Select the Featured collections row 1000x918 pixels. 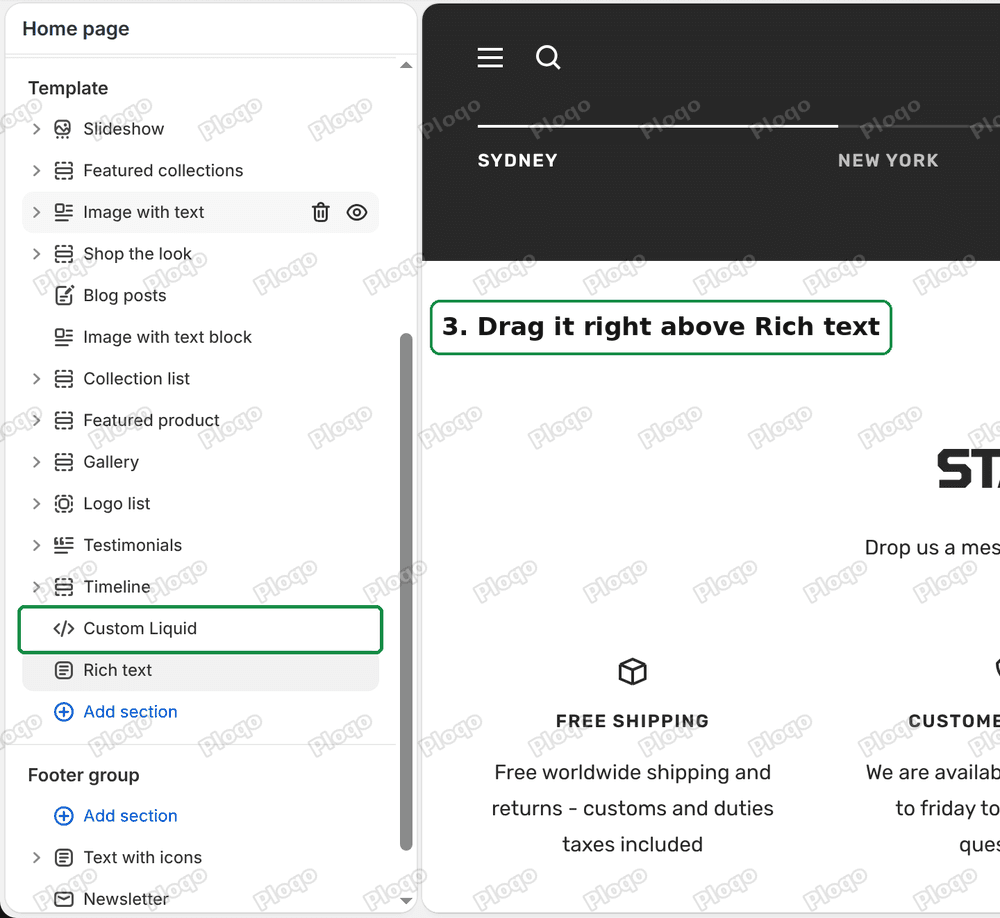pos(200,170)
